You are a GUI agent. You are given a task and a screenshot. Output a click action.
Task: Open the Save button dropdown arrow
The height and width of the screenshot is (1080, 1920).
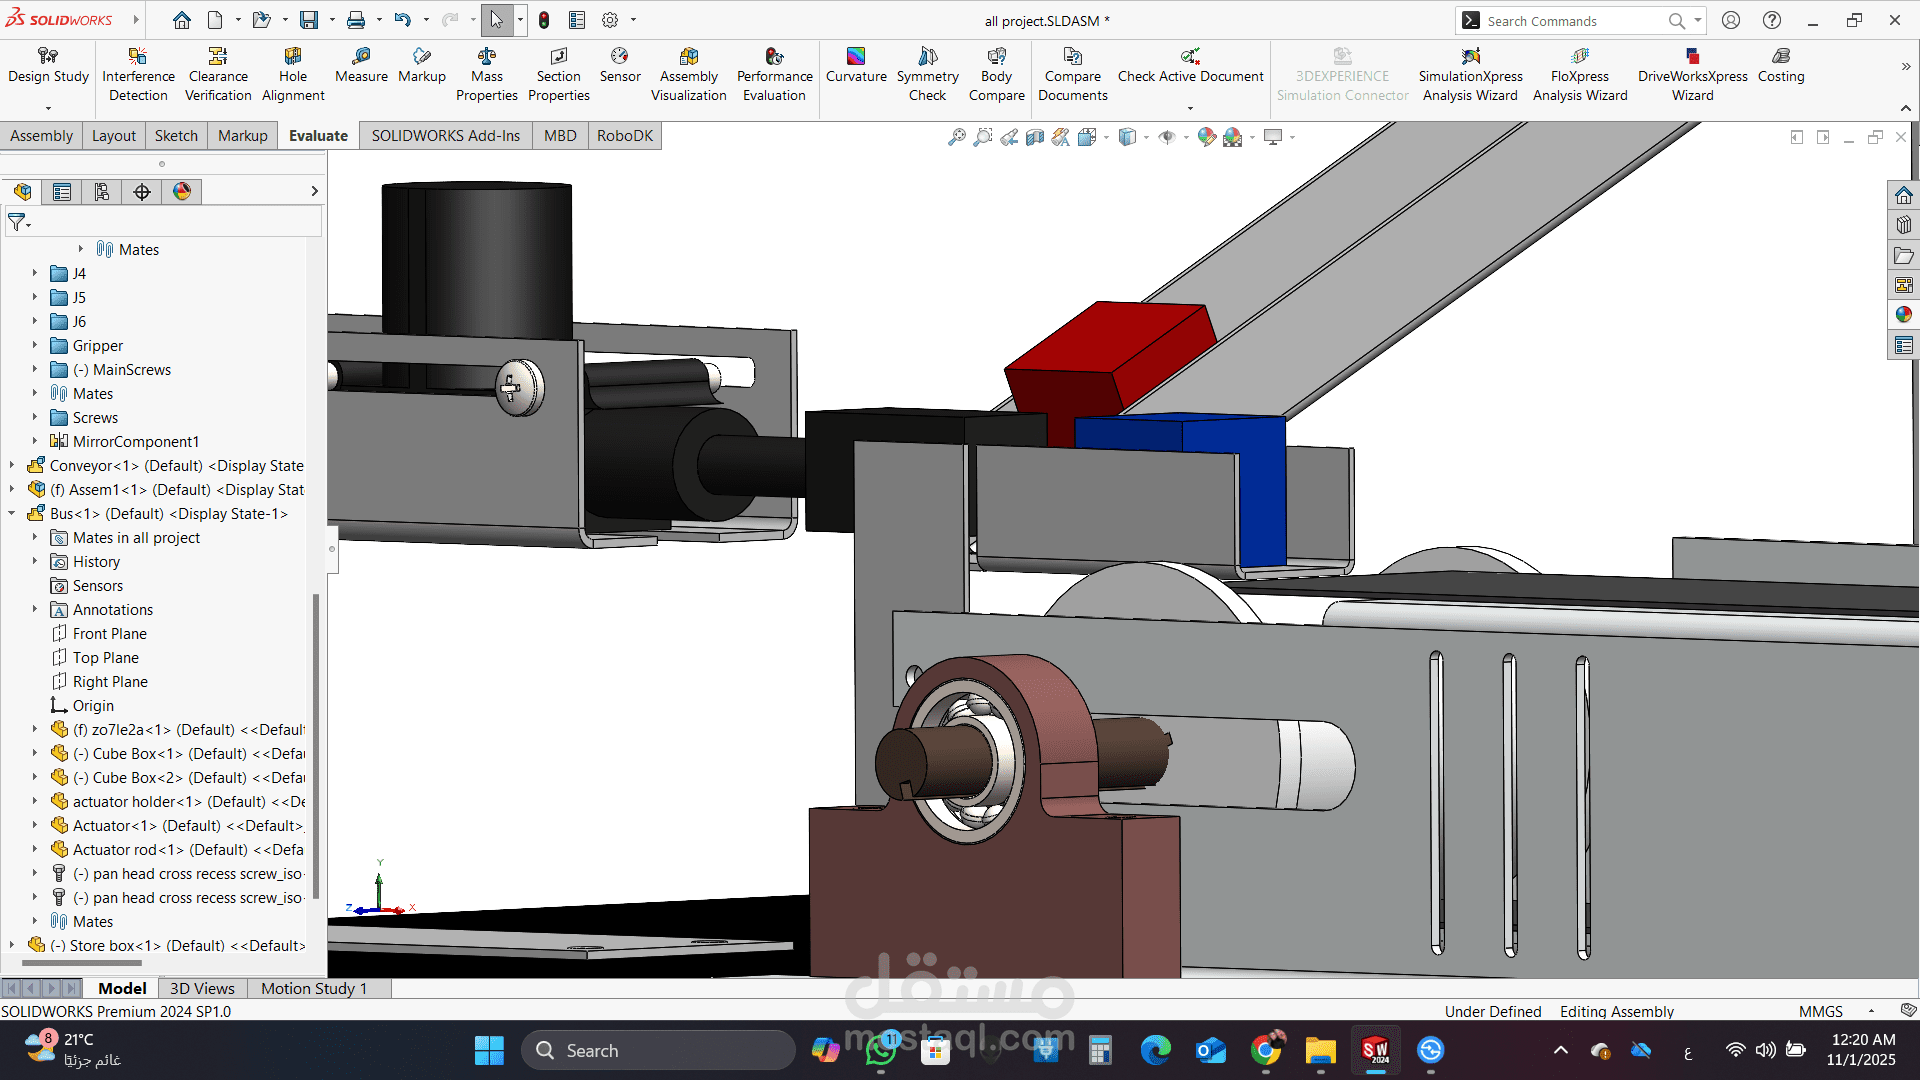click(332, 20)
